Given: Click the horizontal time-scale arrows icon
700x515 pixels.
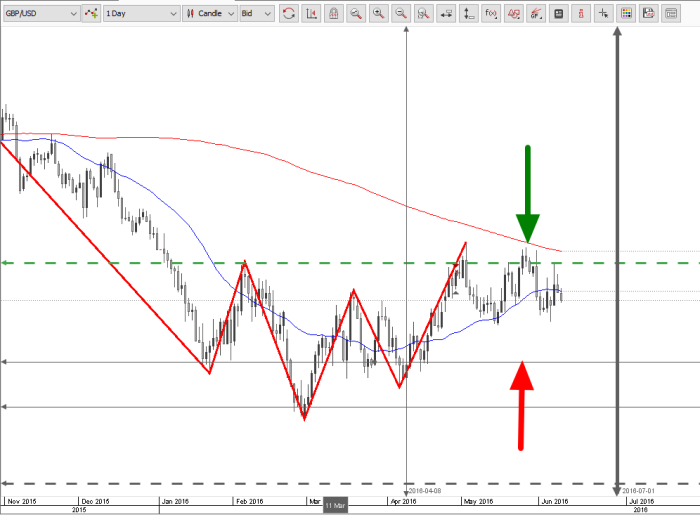Looking at the screenshot, I should pos(446,14).
